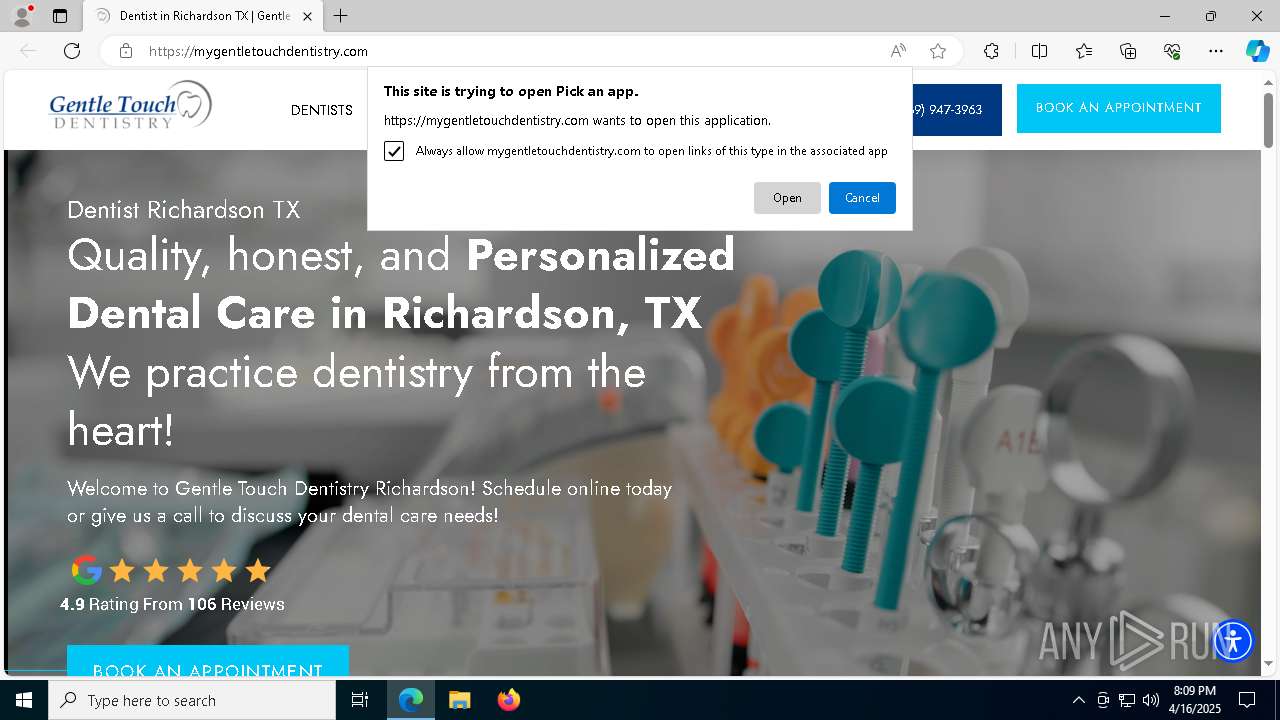Close the Dentist in Richardson TX tab
This screenshot has height=720, width=1280.
(307, 16)
